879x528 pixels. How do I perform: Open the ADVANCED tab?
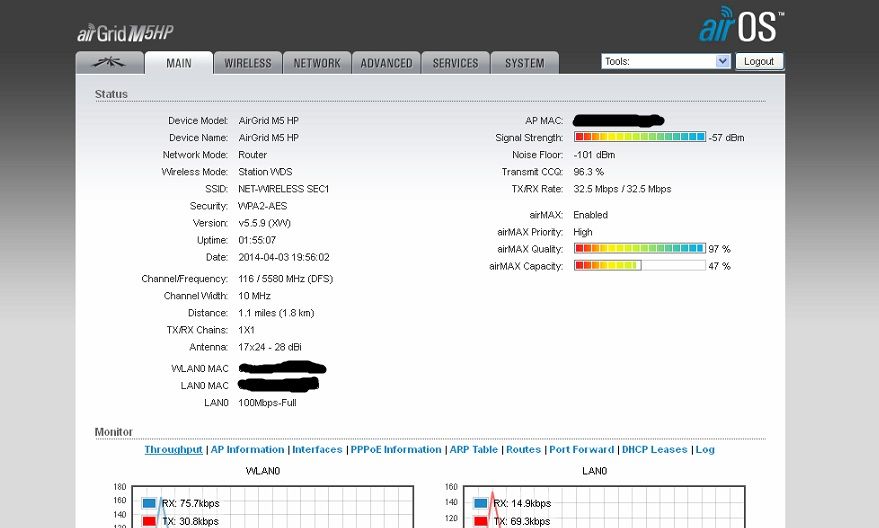coord(386,63)
